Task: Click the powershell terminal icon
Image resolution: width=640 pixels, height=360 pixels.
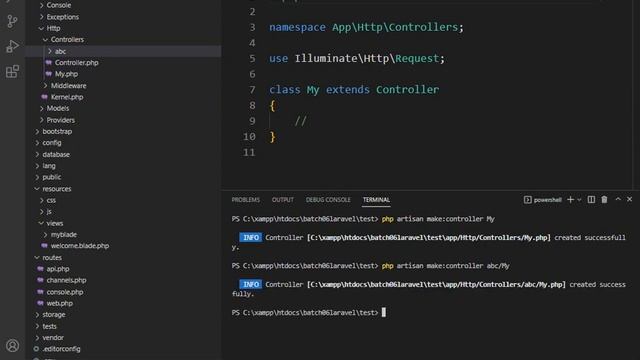Action: [x=527, y=200]
